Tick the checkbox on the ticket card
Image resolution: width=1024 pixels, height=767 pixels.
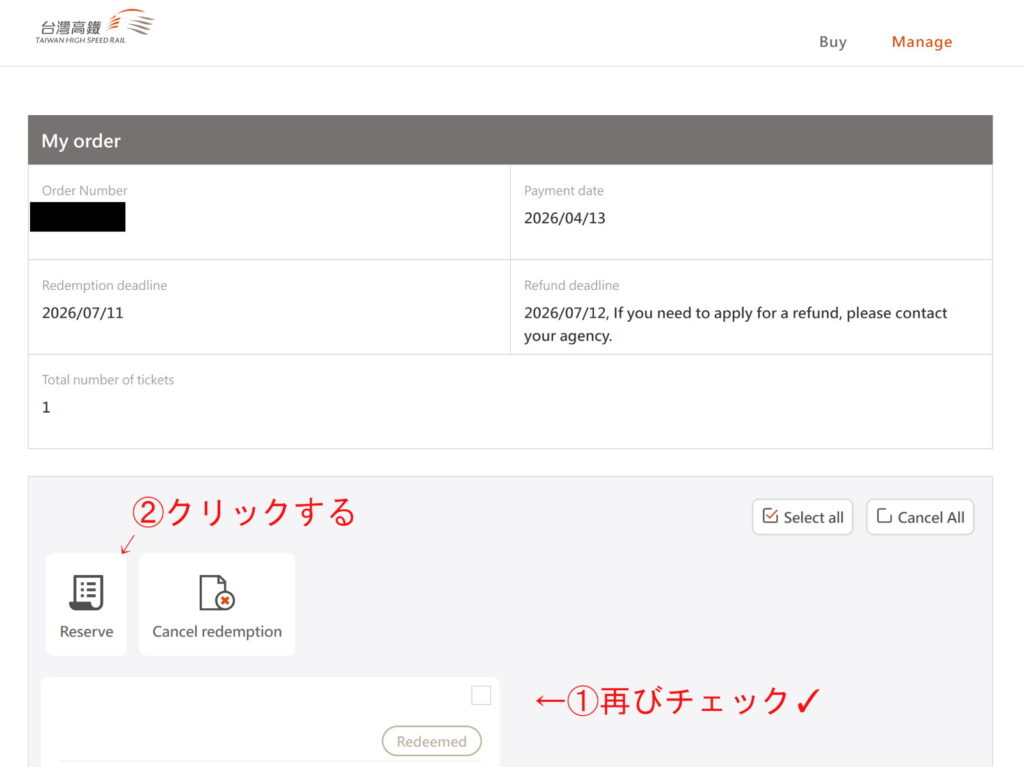(x=481, y=695)
